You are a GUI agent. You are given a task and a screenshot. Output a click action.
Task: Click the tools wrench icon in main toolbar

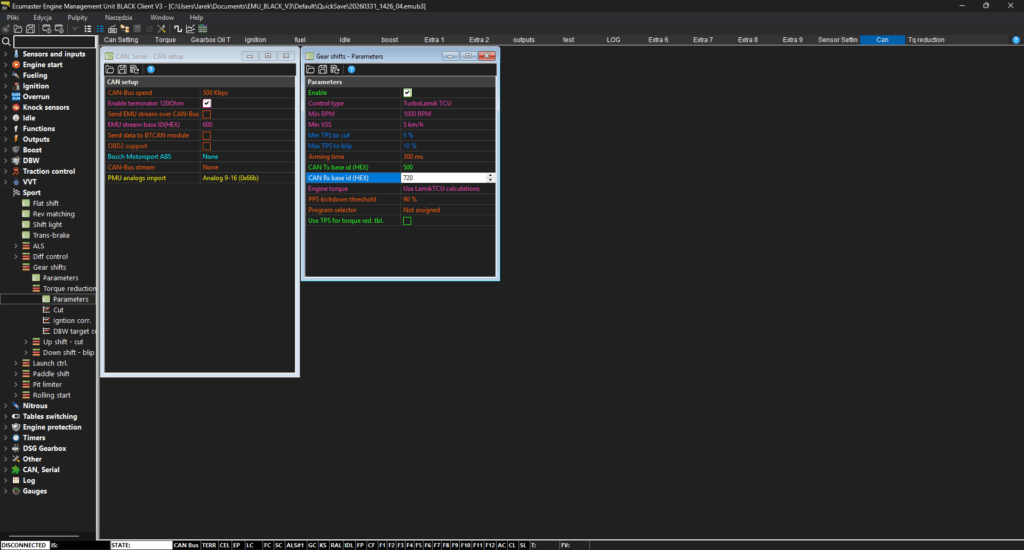[x=162, y=29]
